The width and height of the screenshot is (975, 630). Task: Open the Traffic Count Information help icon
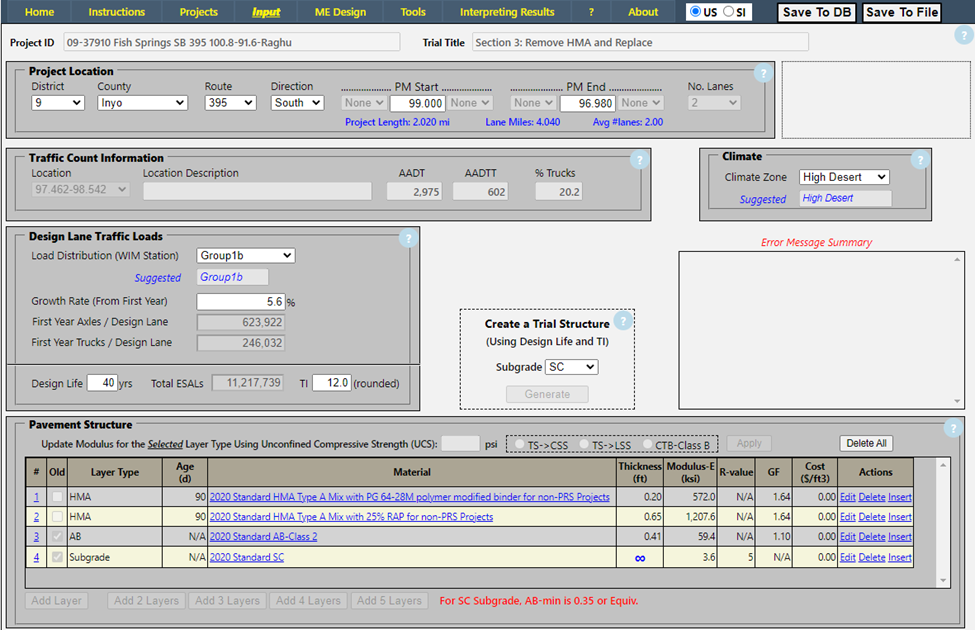637,160
